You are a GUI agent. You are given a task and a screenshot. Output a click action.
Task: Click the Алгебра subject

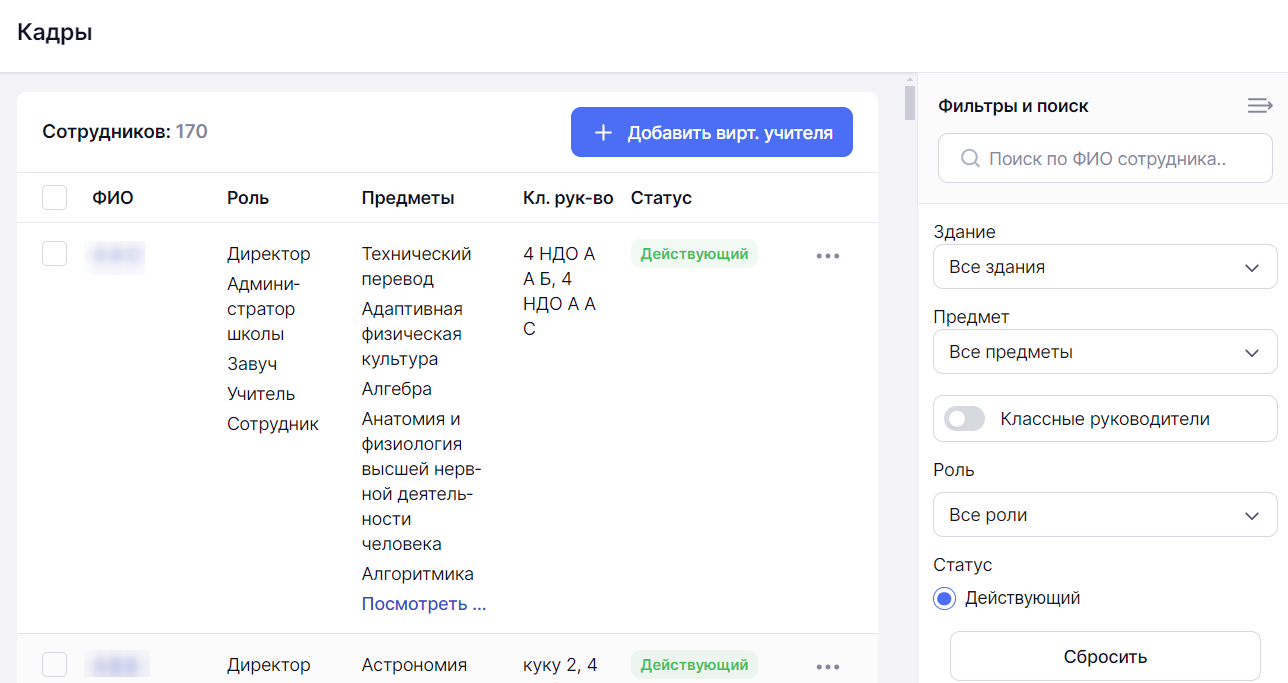[x=397, y=389]
